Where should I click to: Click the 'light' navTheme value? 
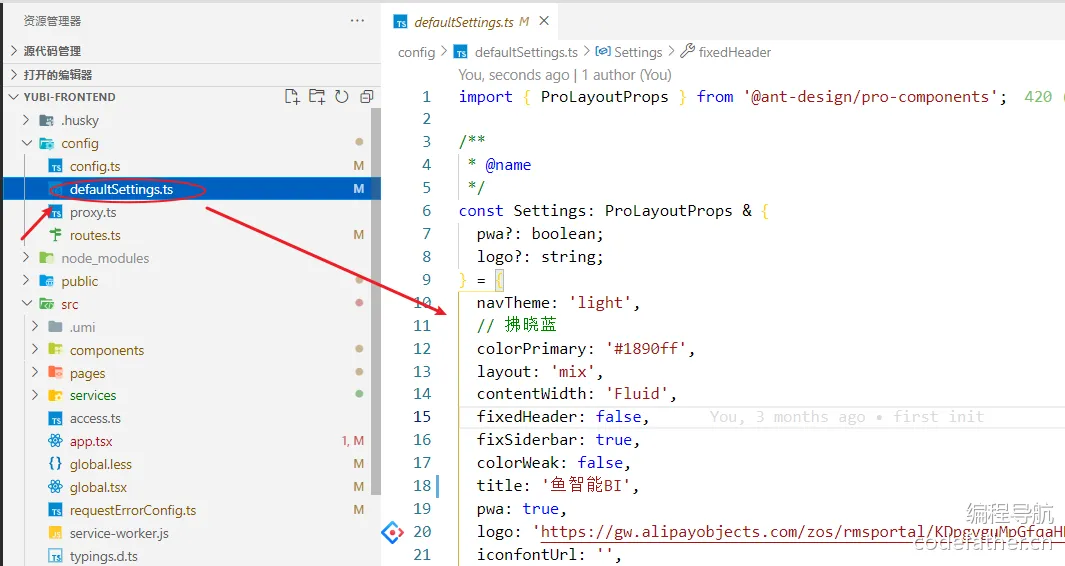coord(600,303)
